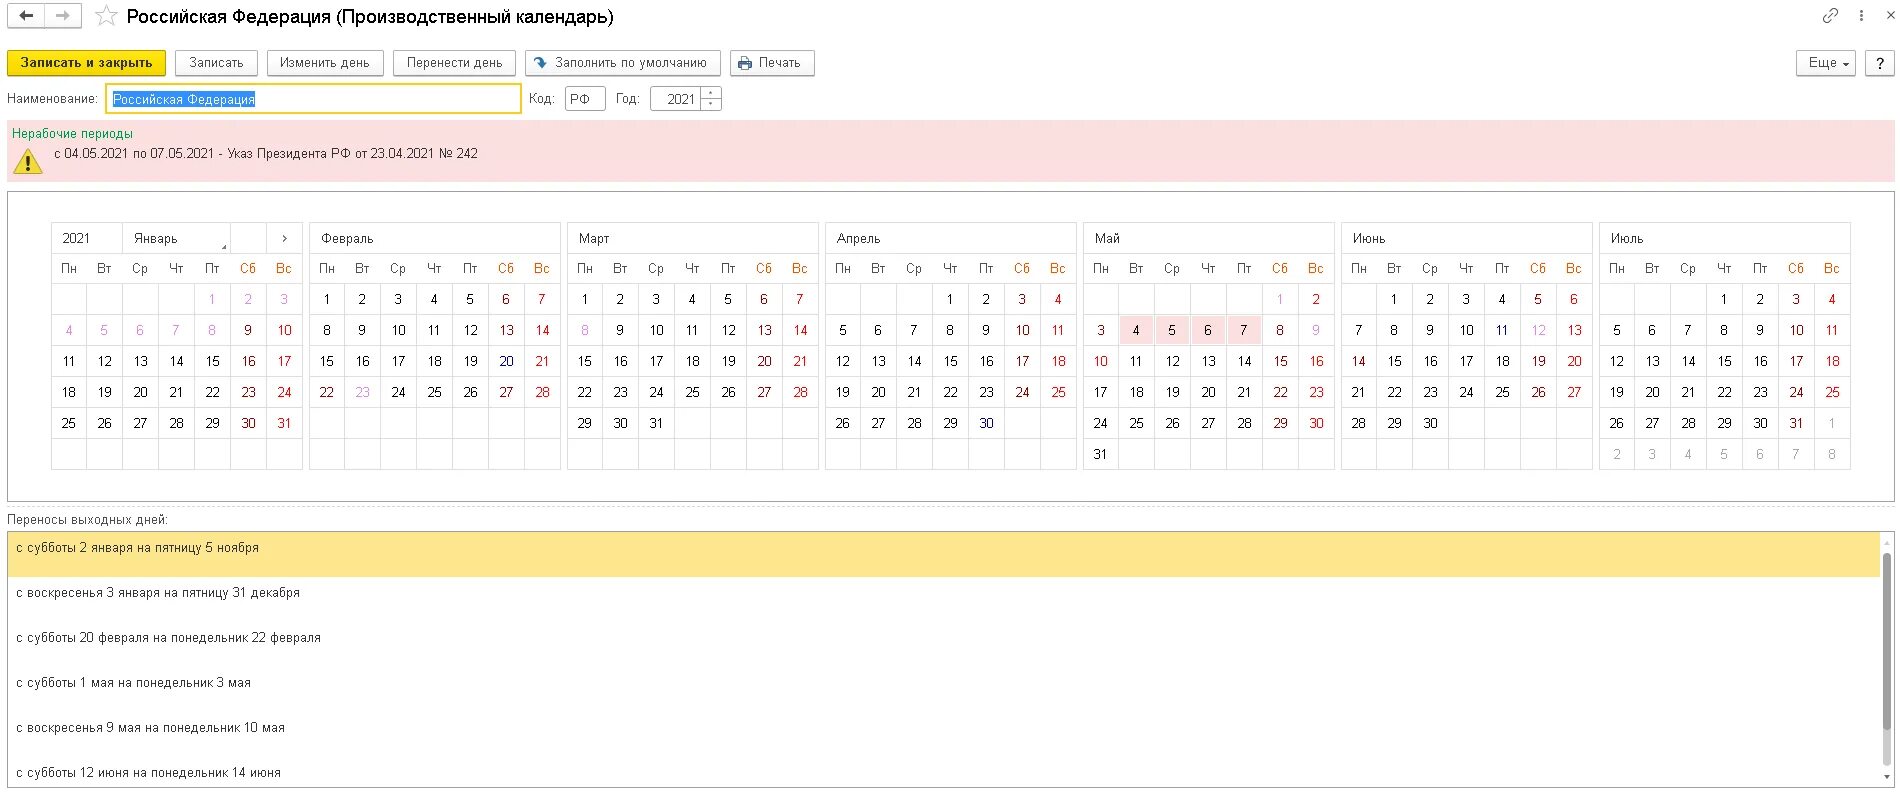This screenshot has height=793, width=1900.
Task: Select February 22 in the calendar
Action: (x=326, y=392)
